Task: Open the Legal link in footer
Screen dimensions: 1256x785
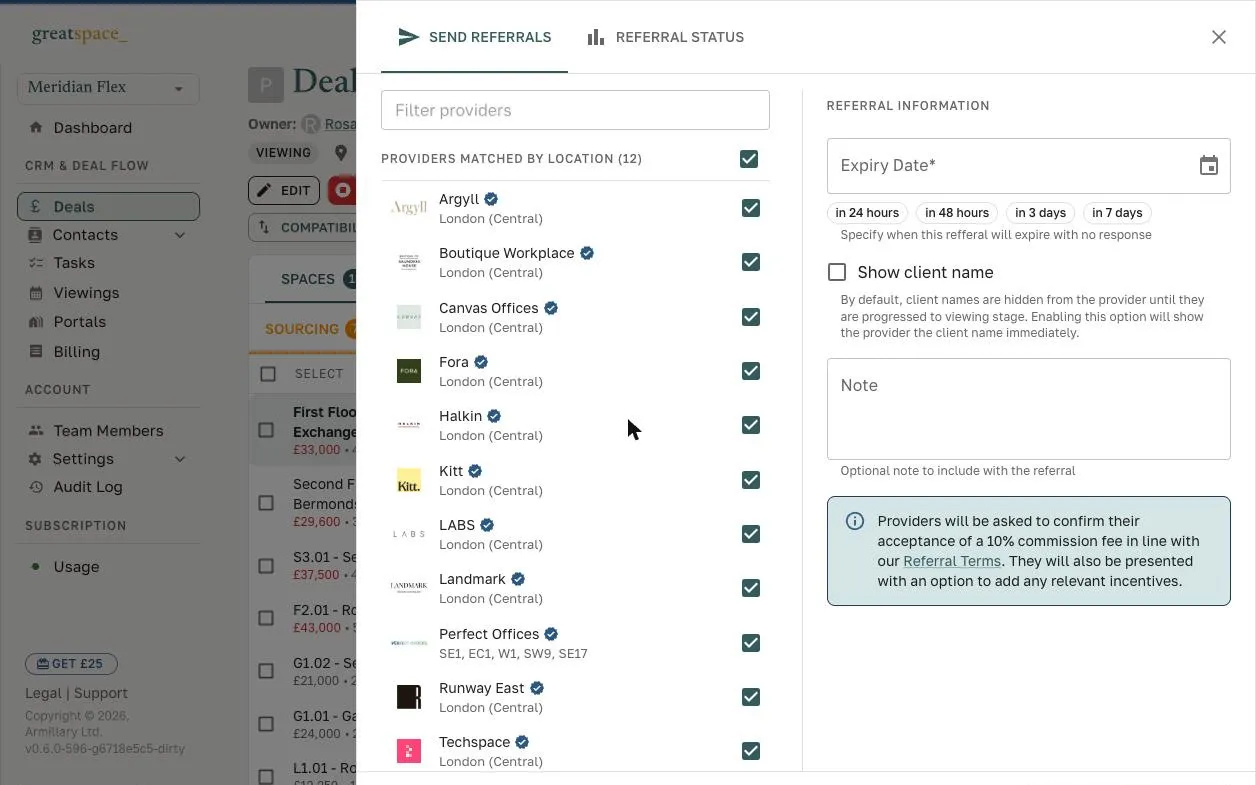Action: [43, 693]
